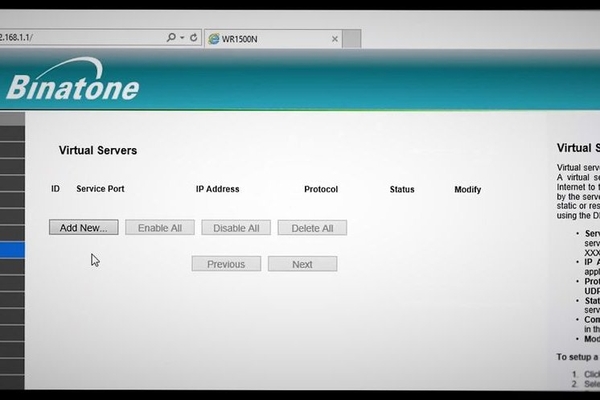Click the Status column header
The width and height of the screenshot is (600, 400).
402,189
